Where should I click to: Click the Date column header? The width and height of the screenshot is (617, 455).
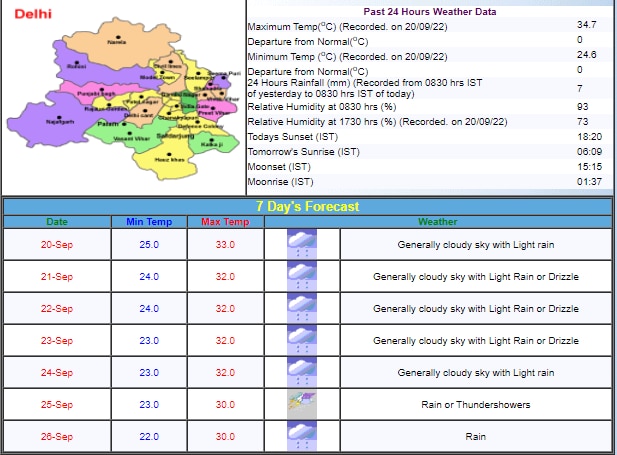[58, 221]
